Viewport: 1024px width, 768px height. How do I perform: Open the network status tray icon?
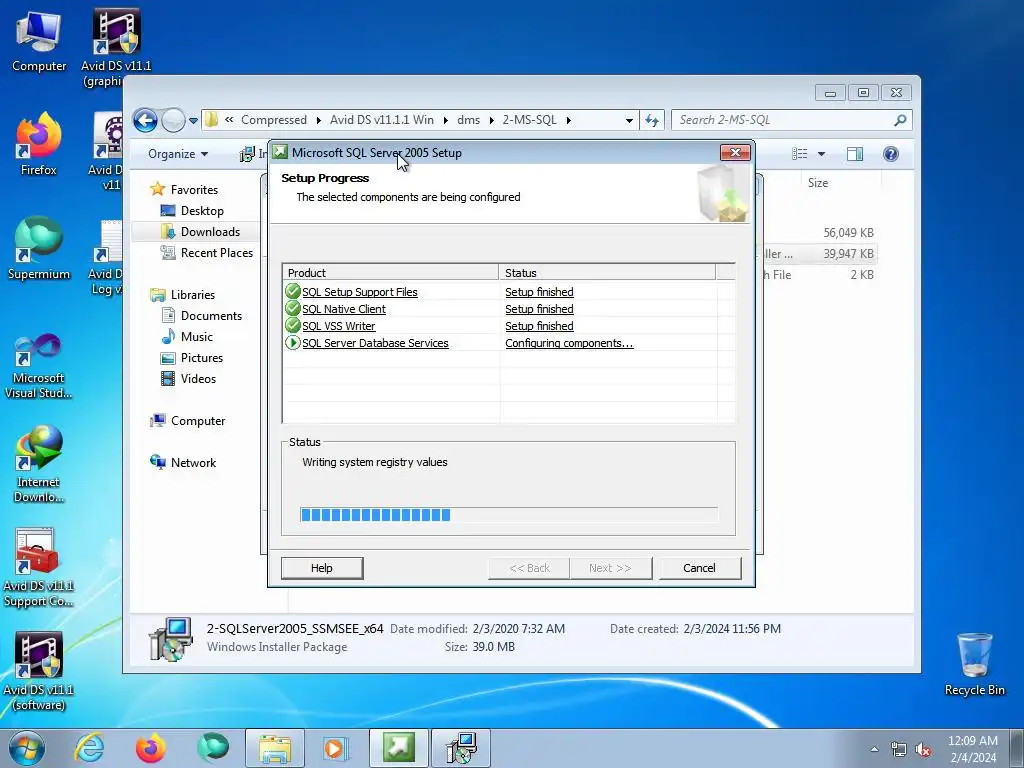pyautogui.click(x=899, y=750)
